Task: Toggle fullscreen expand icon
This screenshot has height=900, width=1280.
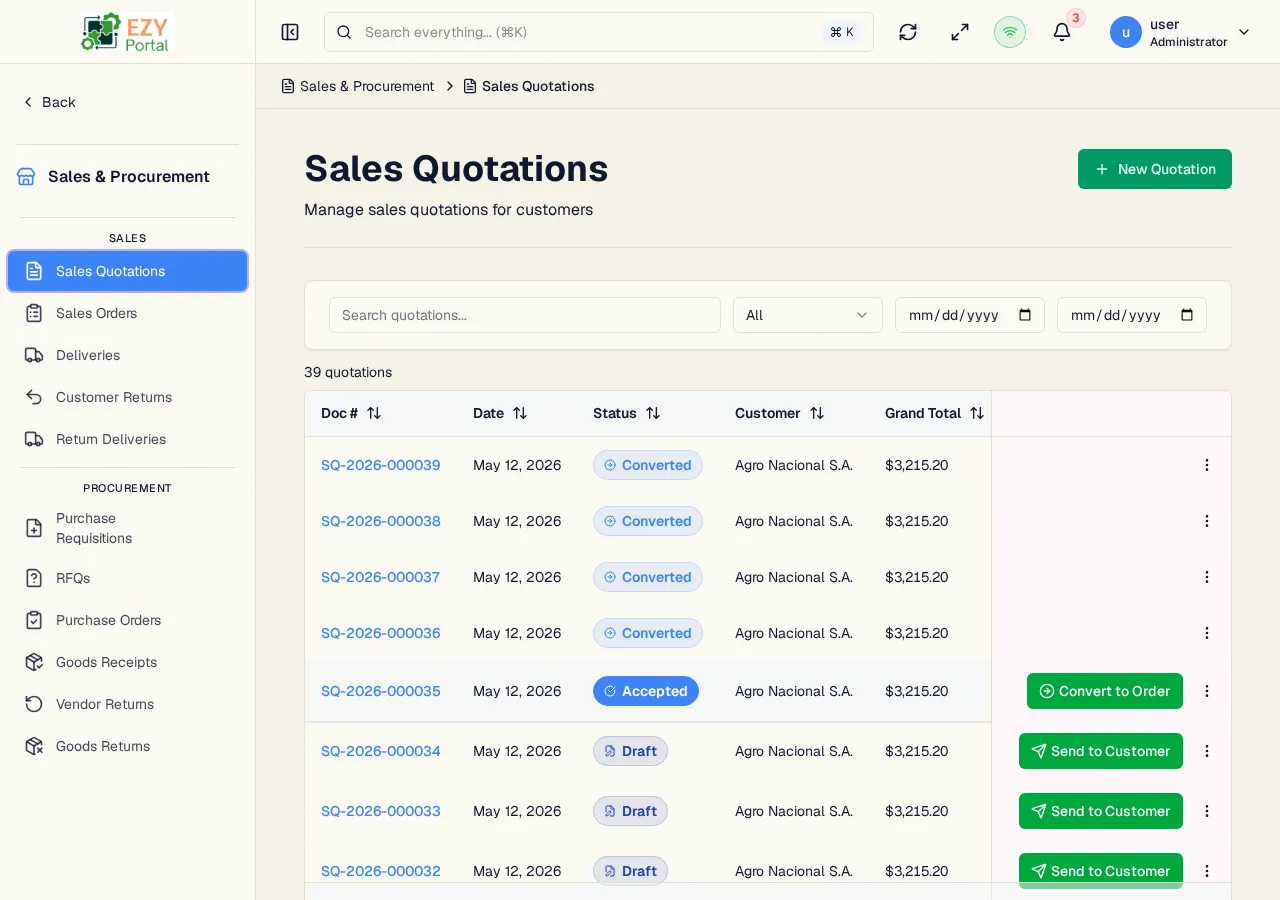Action: [960, 32]
